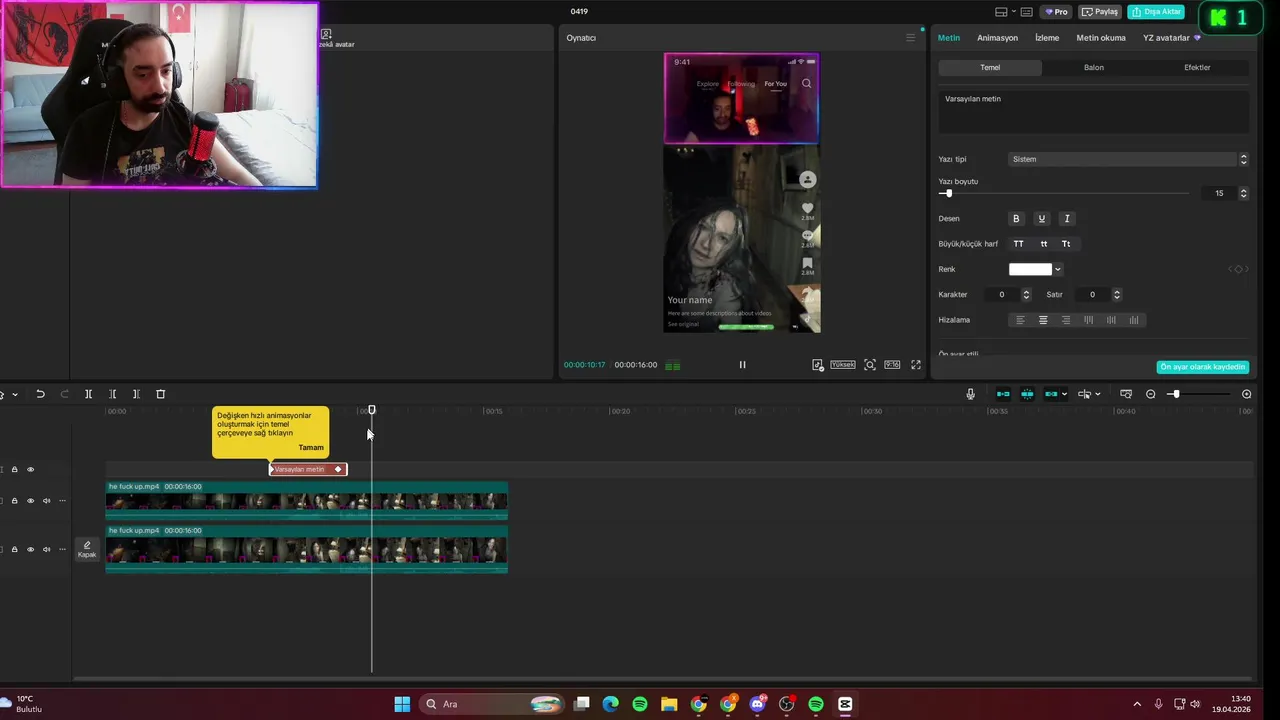Viewport: 1280px width, 720px height.
Task: Mute the upper he fuck up.mp4 track
Action: [x=46, y=500]
